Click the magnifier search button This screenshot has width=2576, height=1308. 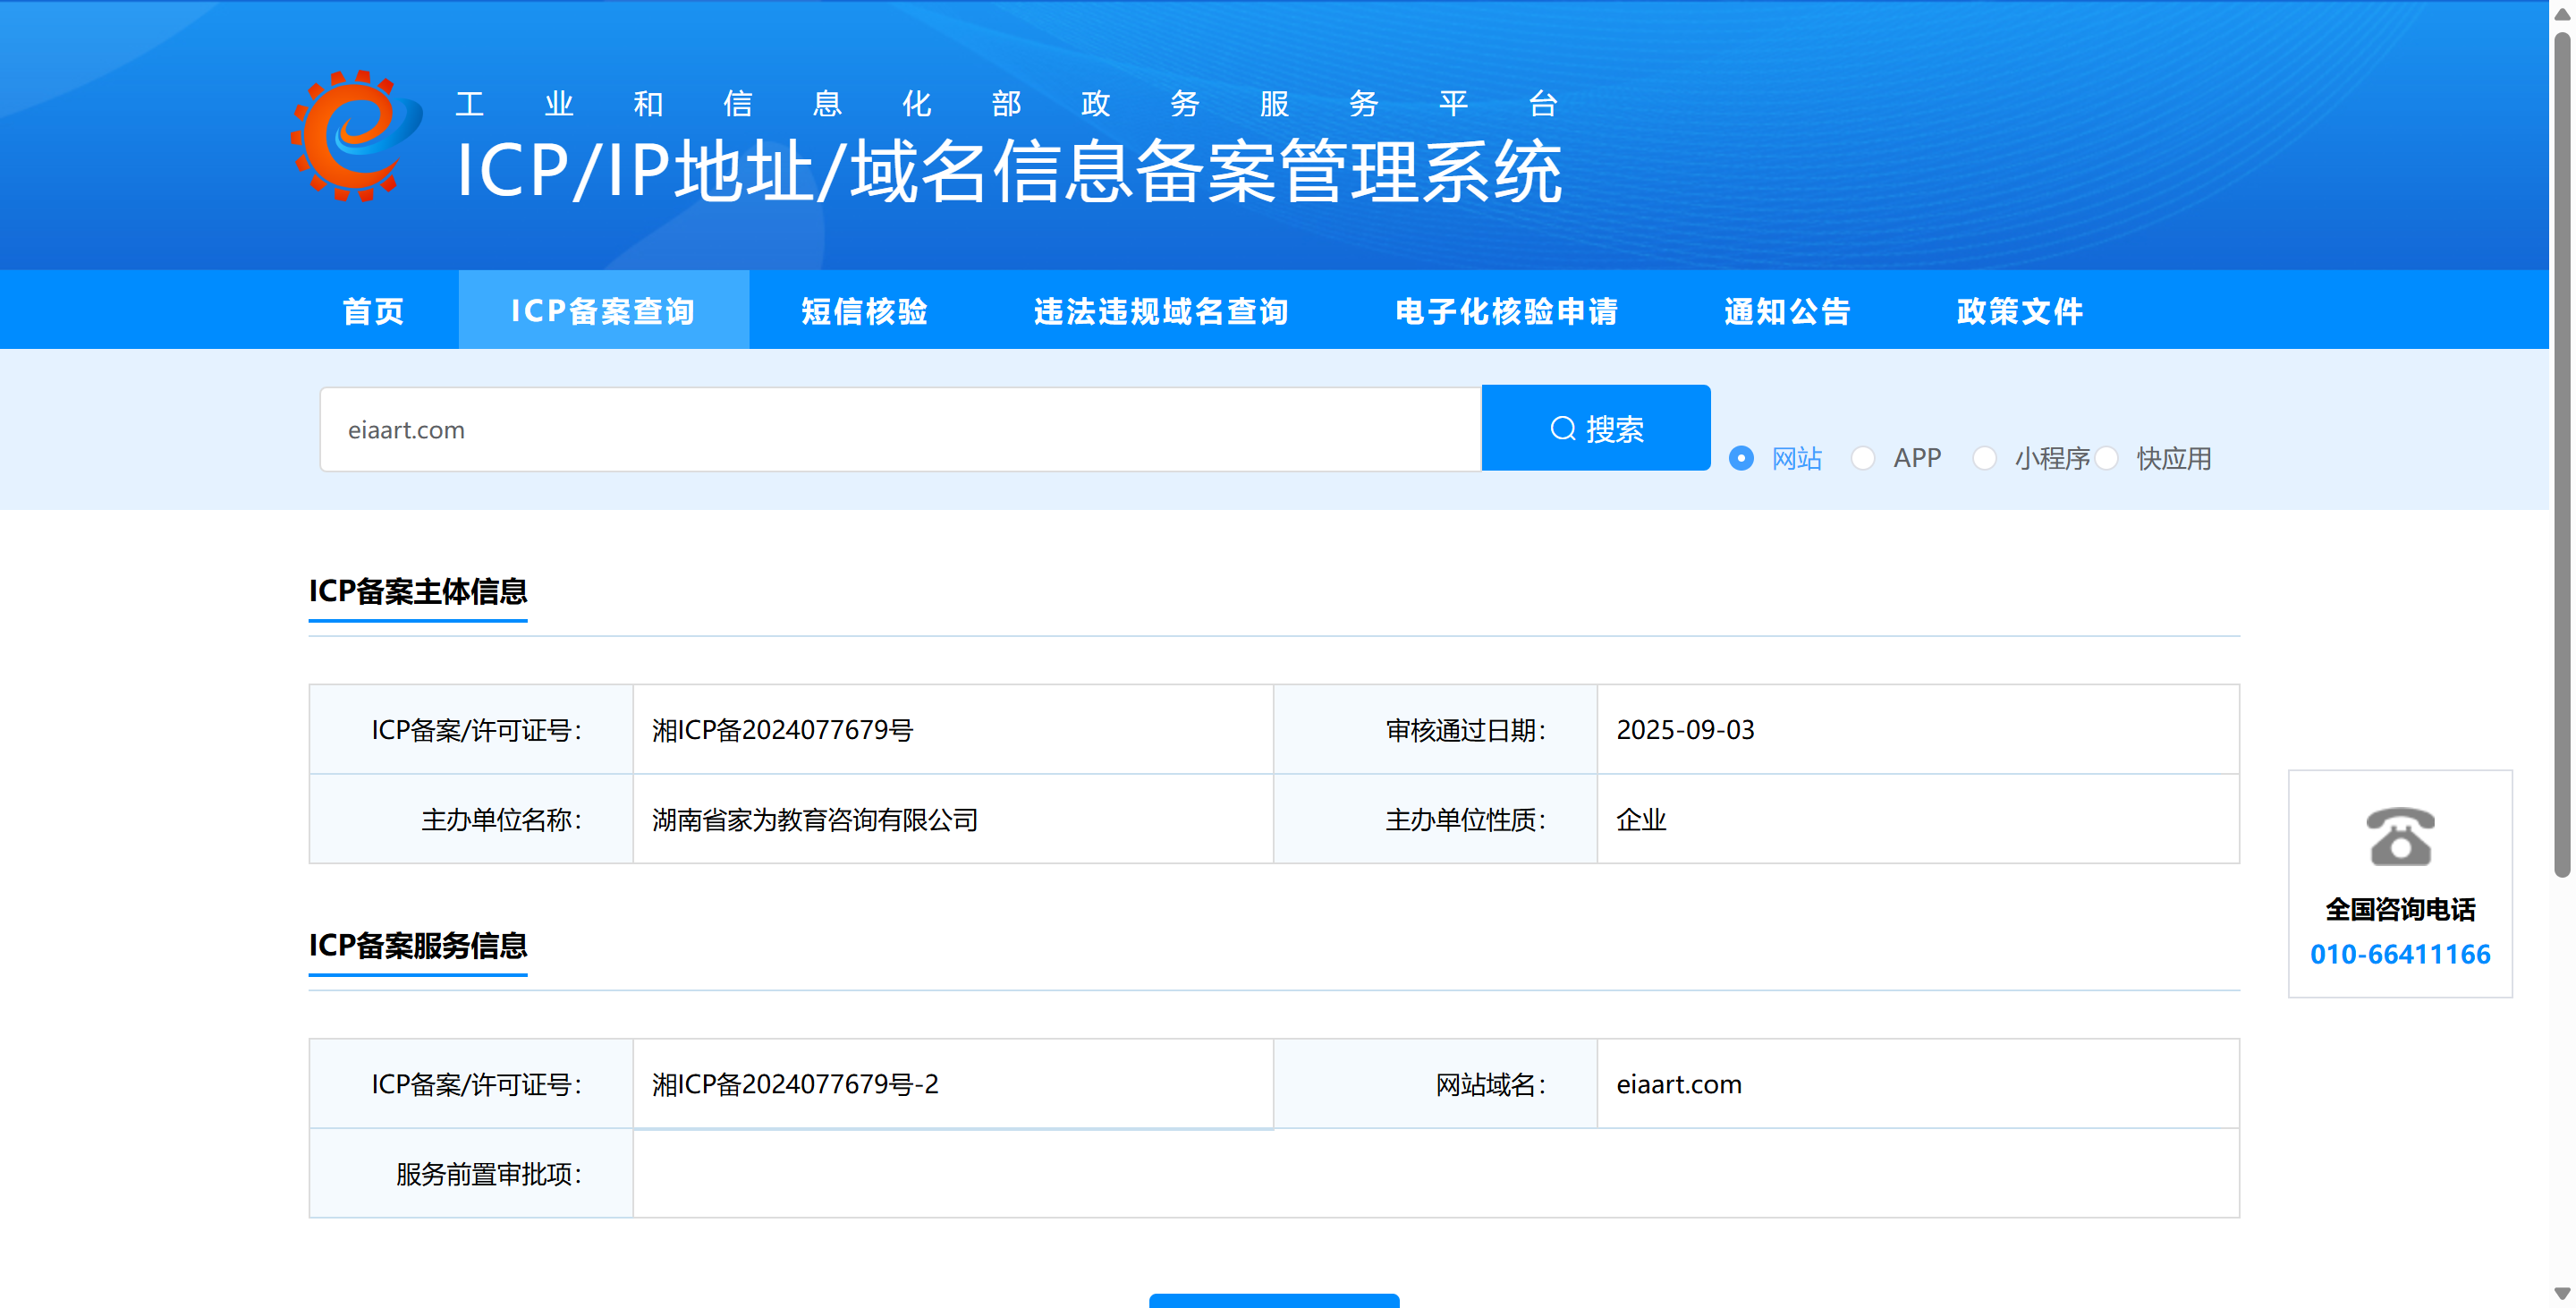coord(1595,428)
